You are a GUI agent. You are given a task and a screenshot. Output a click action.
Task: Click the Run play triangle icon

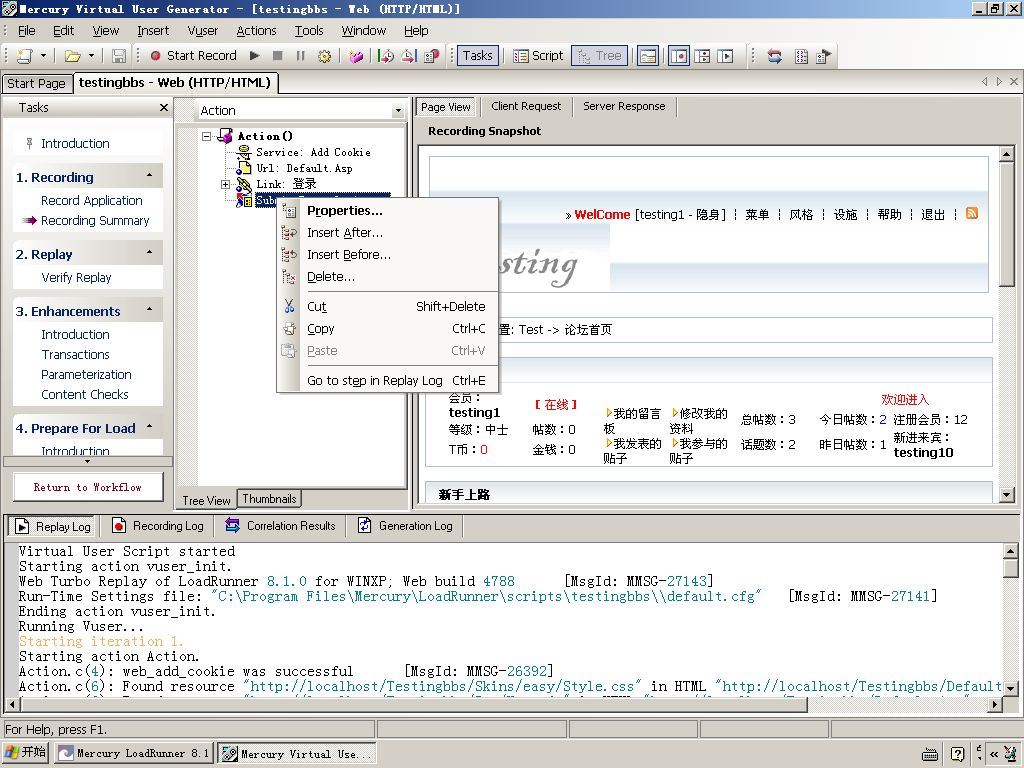coord(255,56)
